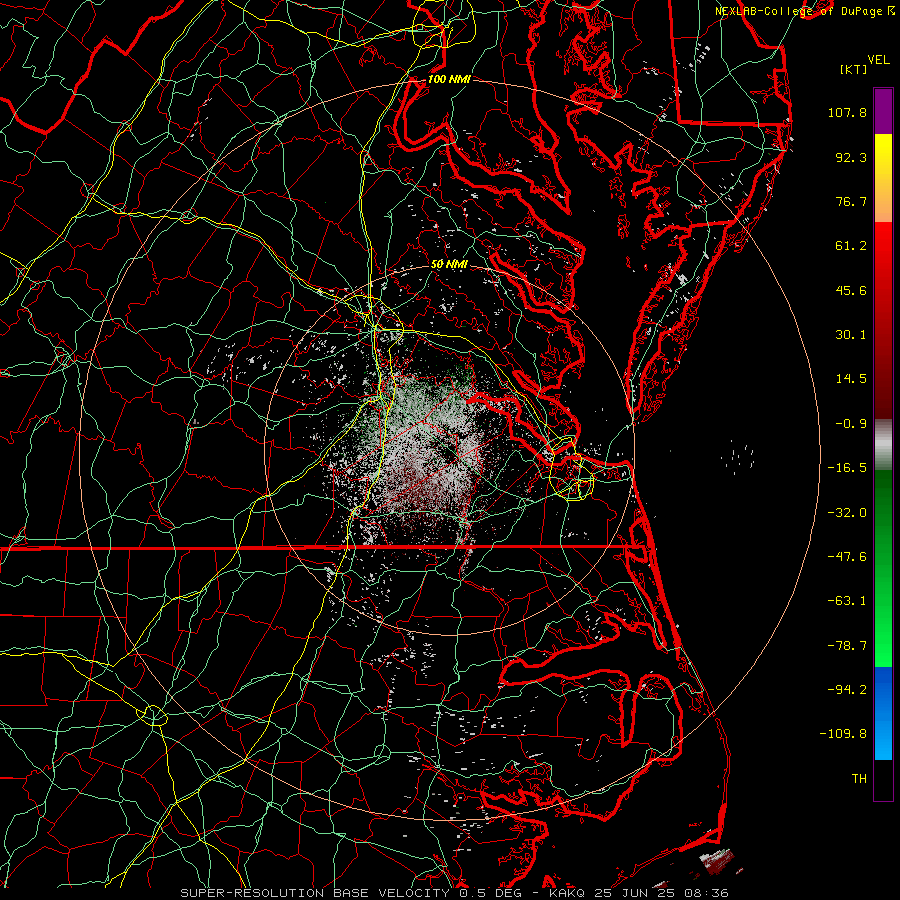
Task: Click the yellow-orange segment of velocity color bar
Action: [x=883, y=178]
